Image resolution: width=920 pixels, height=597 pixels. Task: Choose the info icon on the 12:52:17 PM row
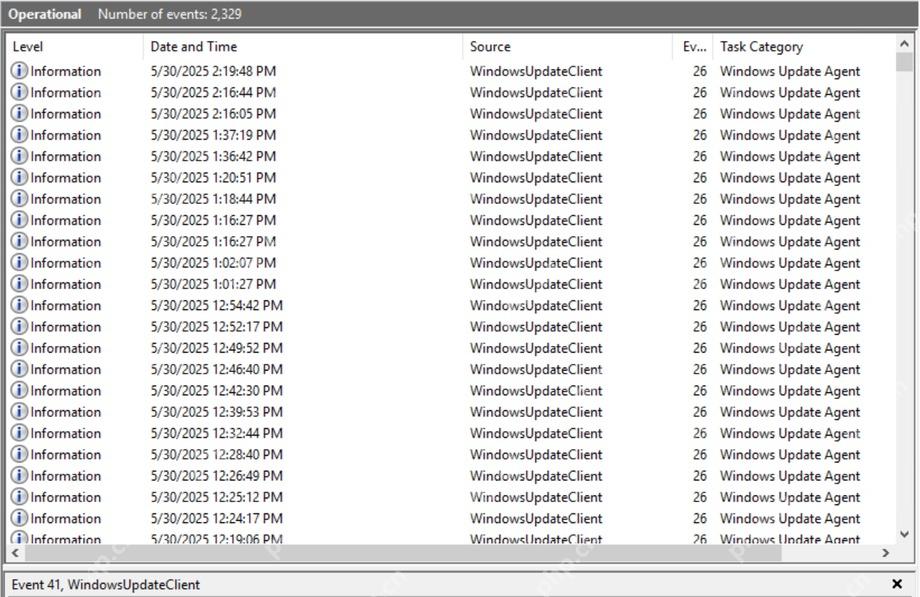(x=19, y=326)
